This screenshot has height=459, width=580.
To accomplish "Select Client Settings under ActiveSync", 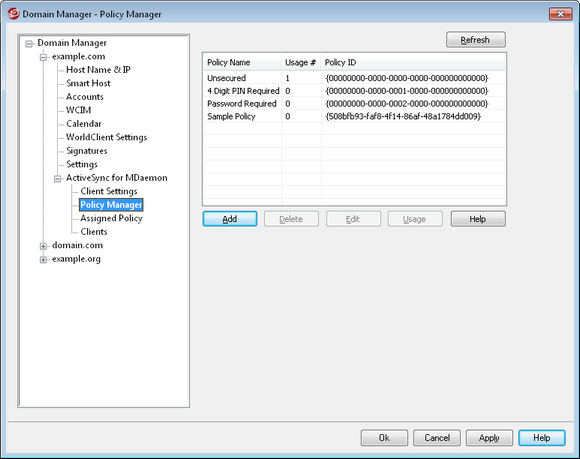I will coord(109,191).
